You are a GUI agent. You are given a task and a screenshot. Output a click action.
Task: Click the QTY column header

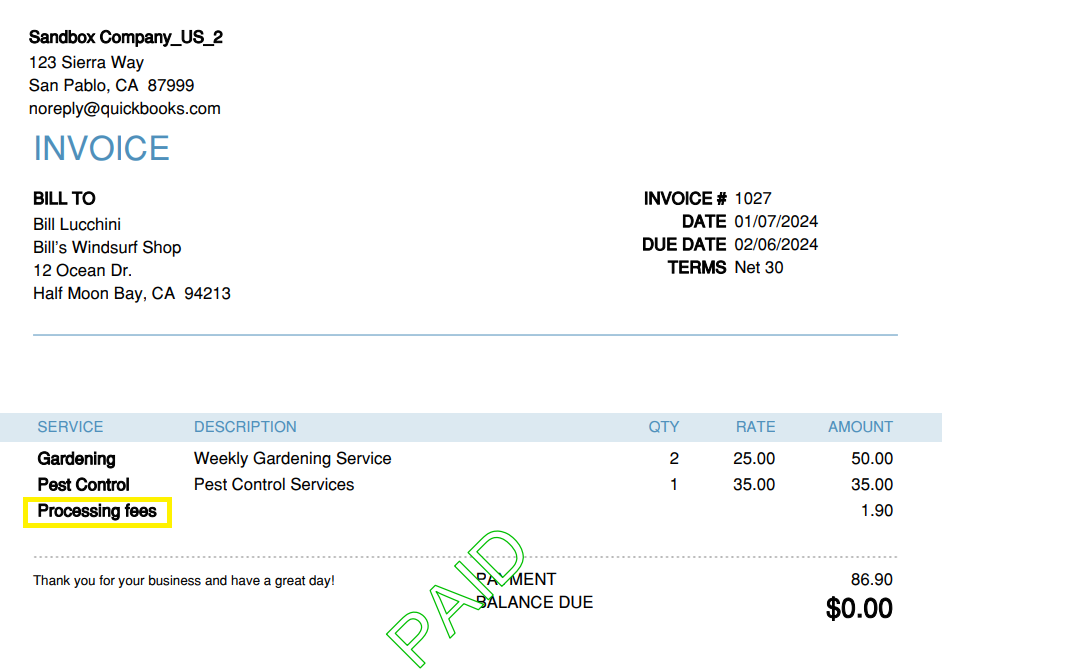664,427
